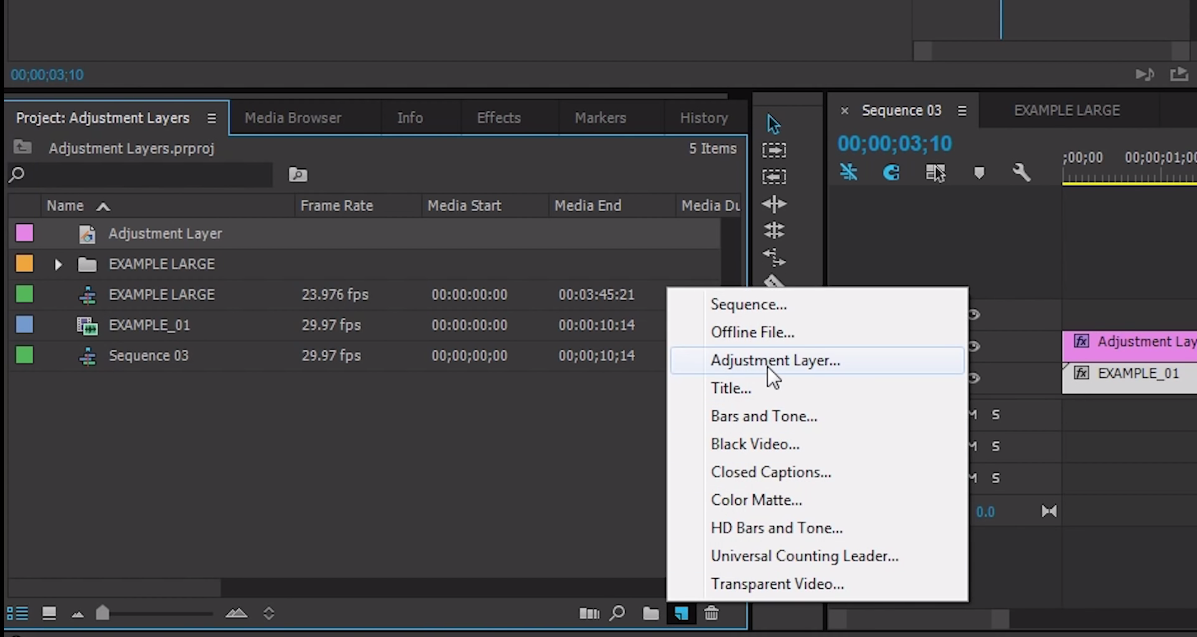Open the Sort Icons control
The width and height of the screenshot is (1197, 637).
269,613
